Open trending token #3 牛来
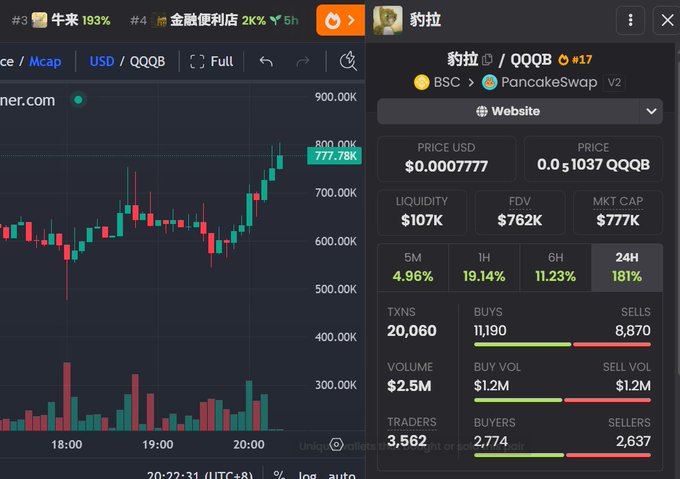The height and width of the screenshot is (479, 680). pyautogui.click(x=61, y=20)
